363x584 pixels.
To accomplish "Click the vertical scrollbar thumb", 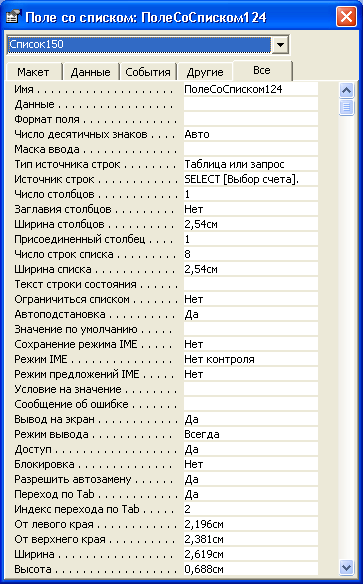I will tap(347, 107).
